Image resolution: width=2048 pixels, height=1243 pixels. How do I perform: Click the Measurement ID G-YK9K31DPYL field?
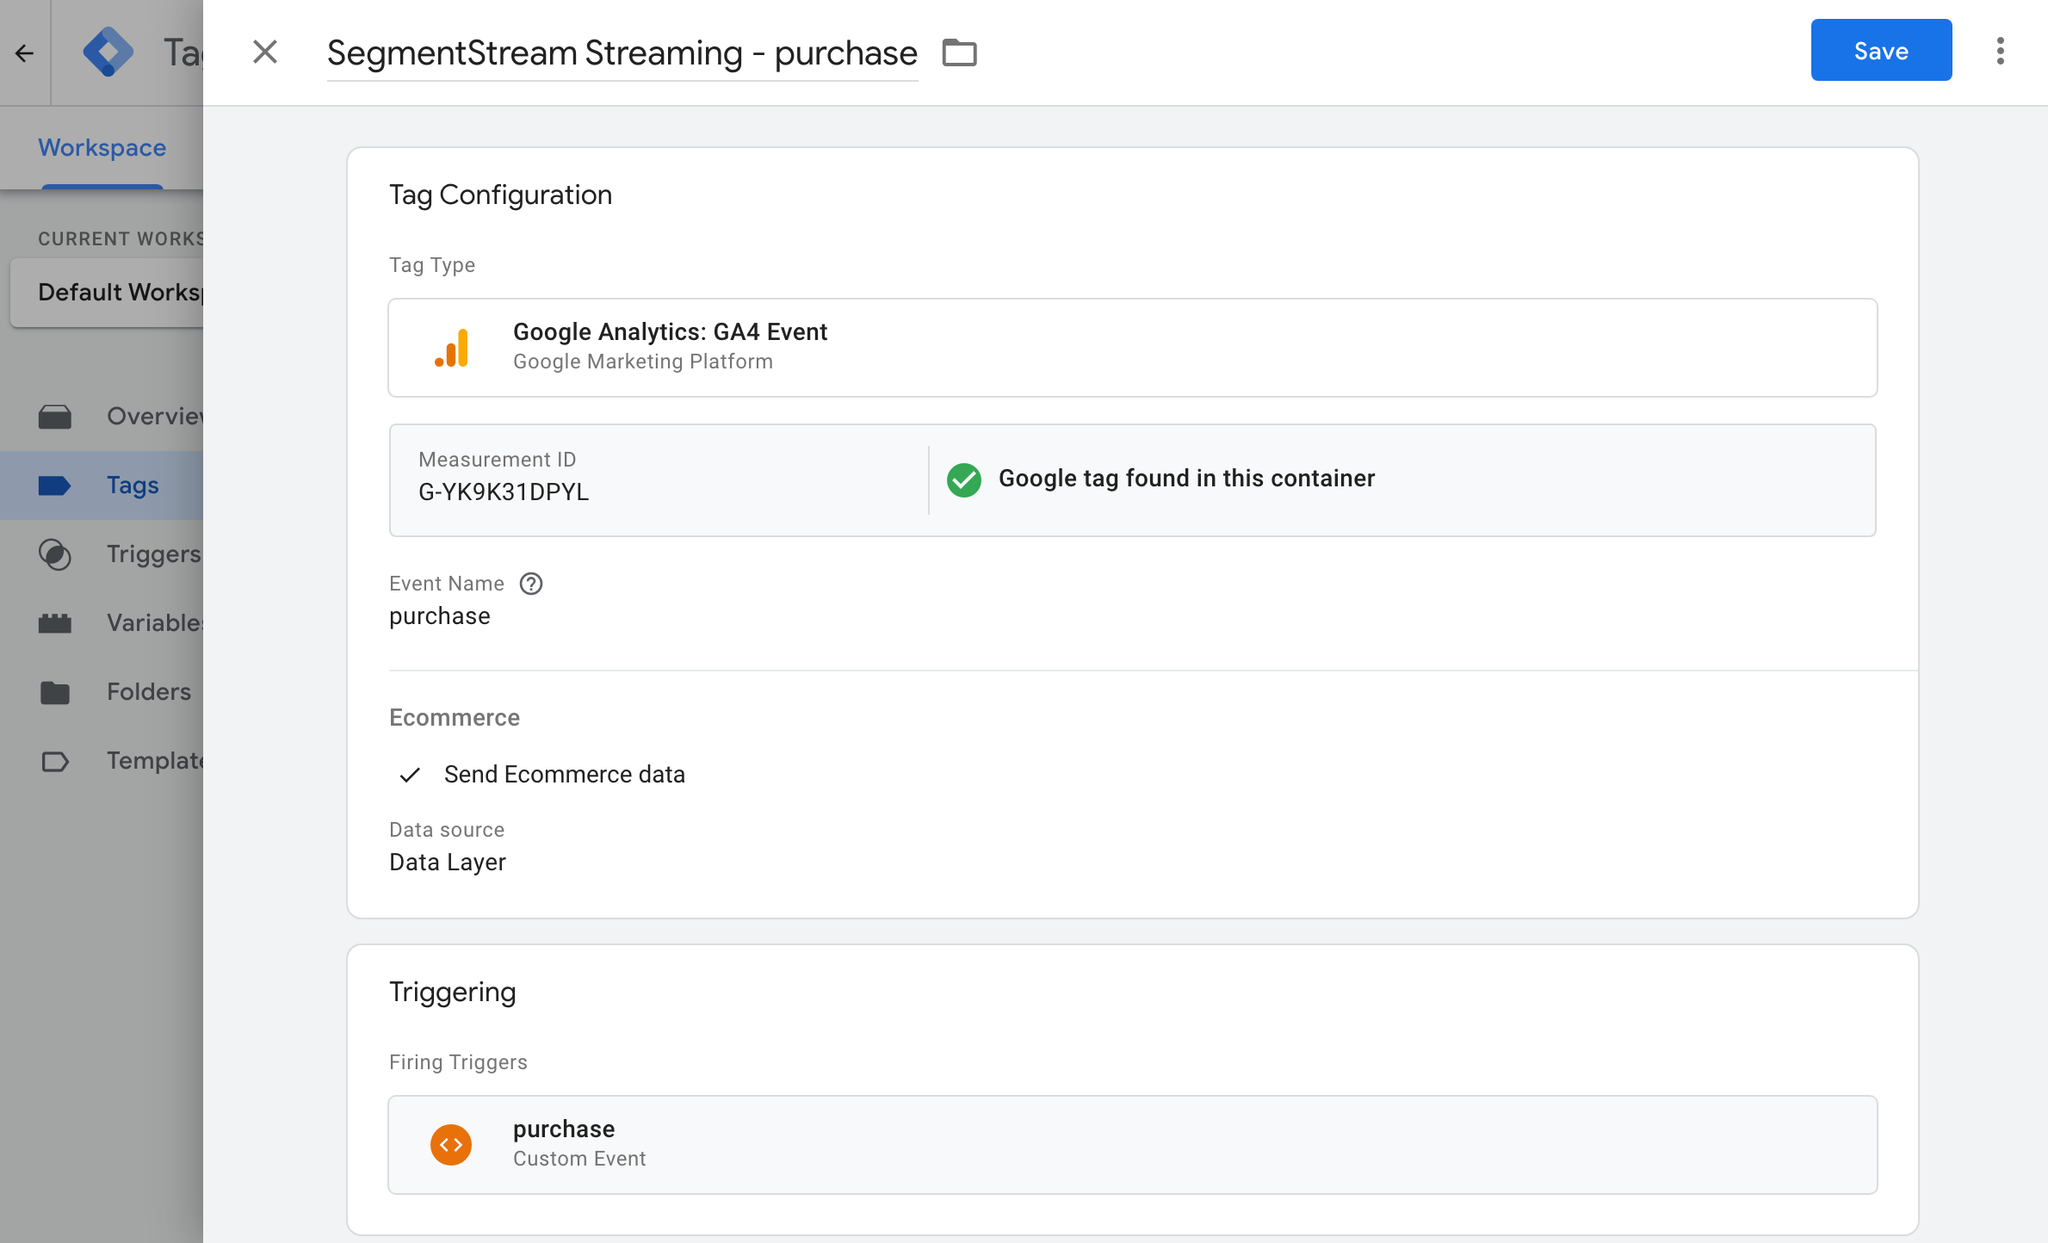click(503, 492)
